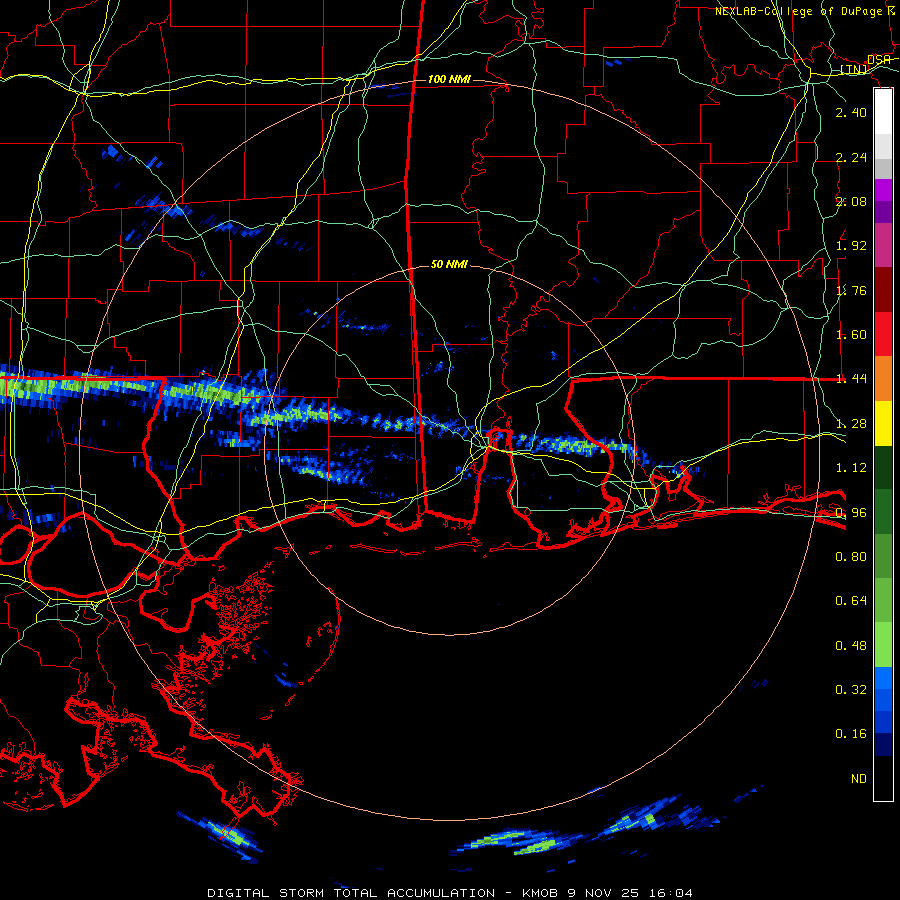Screen dimensions: 900x900
Task: Click the '16:04' time stamp
Action: [x=670, y=893]
